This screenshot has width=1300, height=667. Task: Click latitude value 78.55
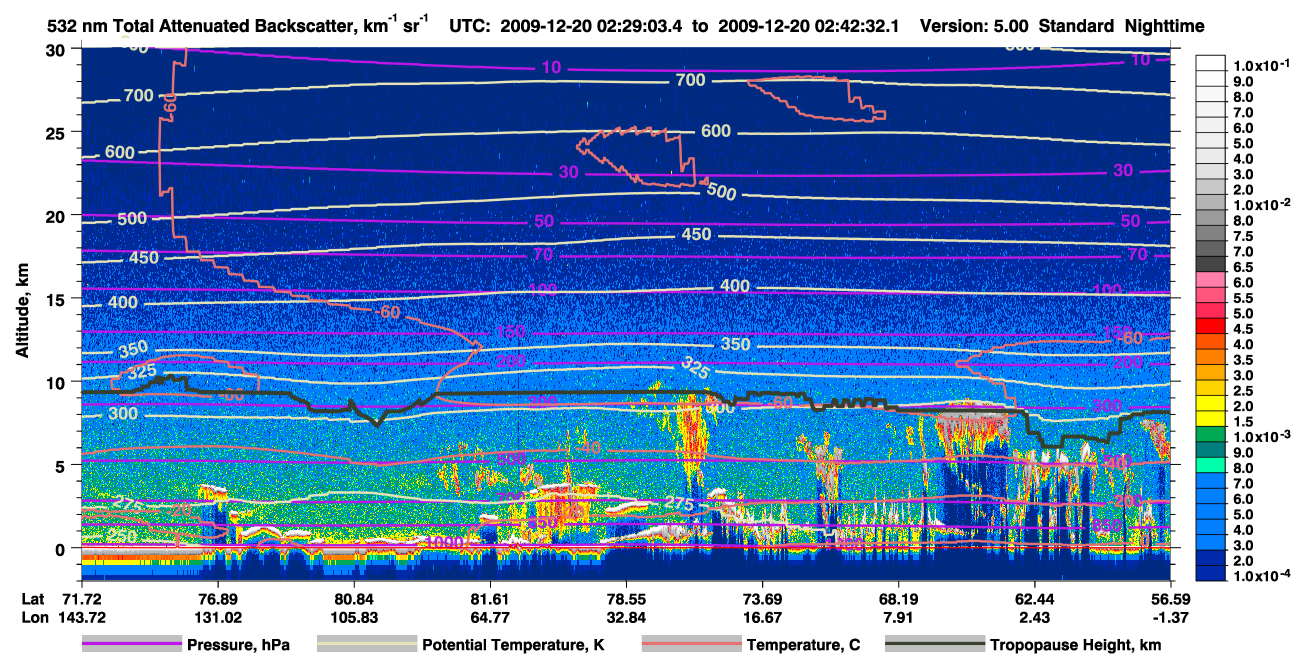(626, 599)
